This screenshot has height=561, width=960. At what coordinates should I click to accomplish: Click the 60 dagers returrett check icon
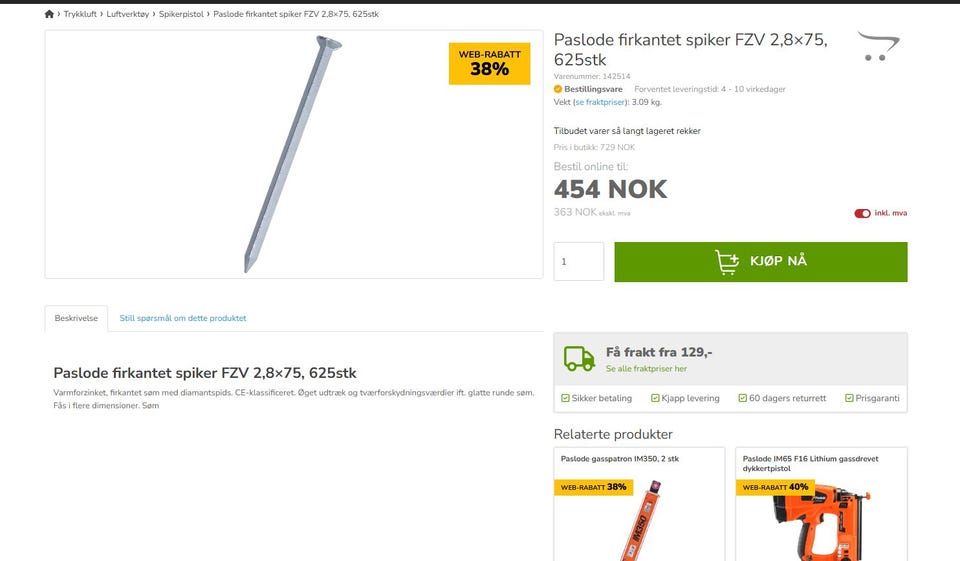[743, 398]
